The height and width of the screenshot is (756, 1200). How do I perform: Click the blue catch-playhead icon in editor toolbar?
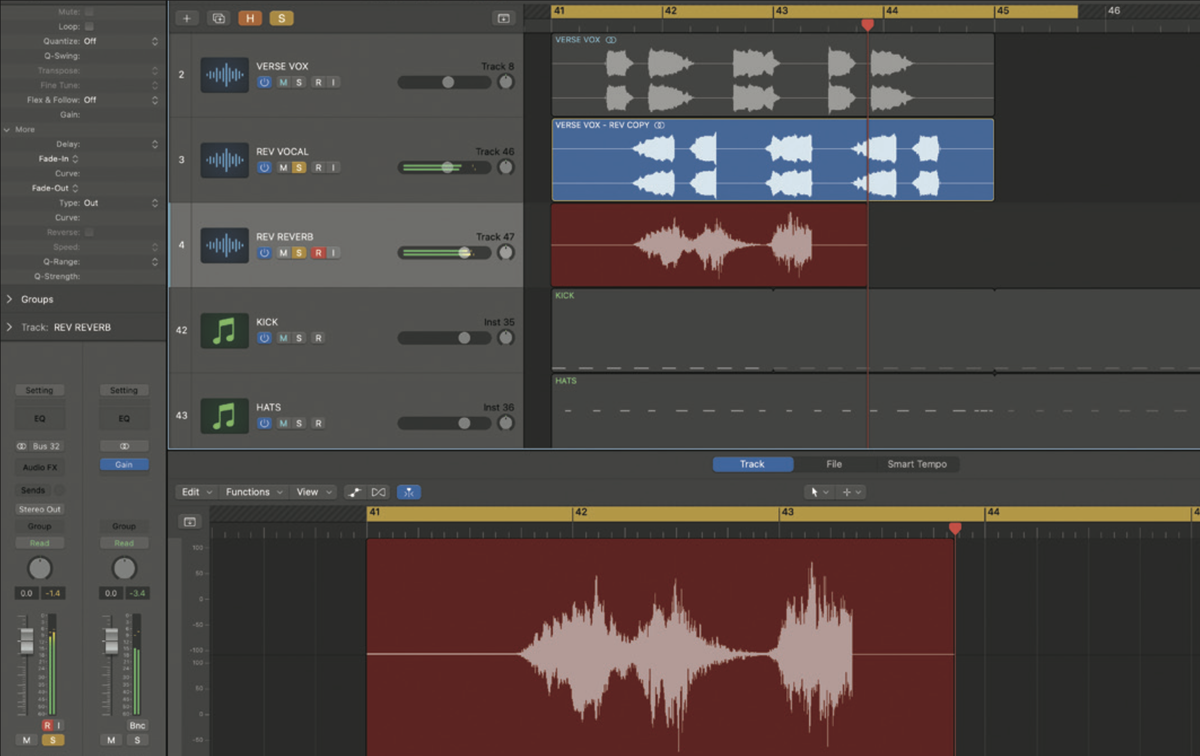click(409, 491)
